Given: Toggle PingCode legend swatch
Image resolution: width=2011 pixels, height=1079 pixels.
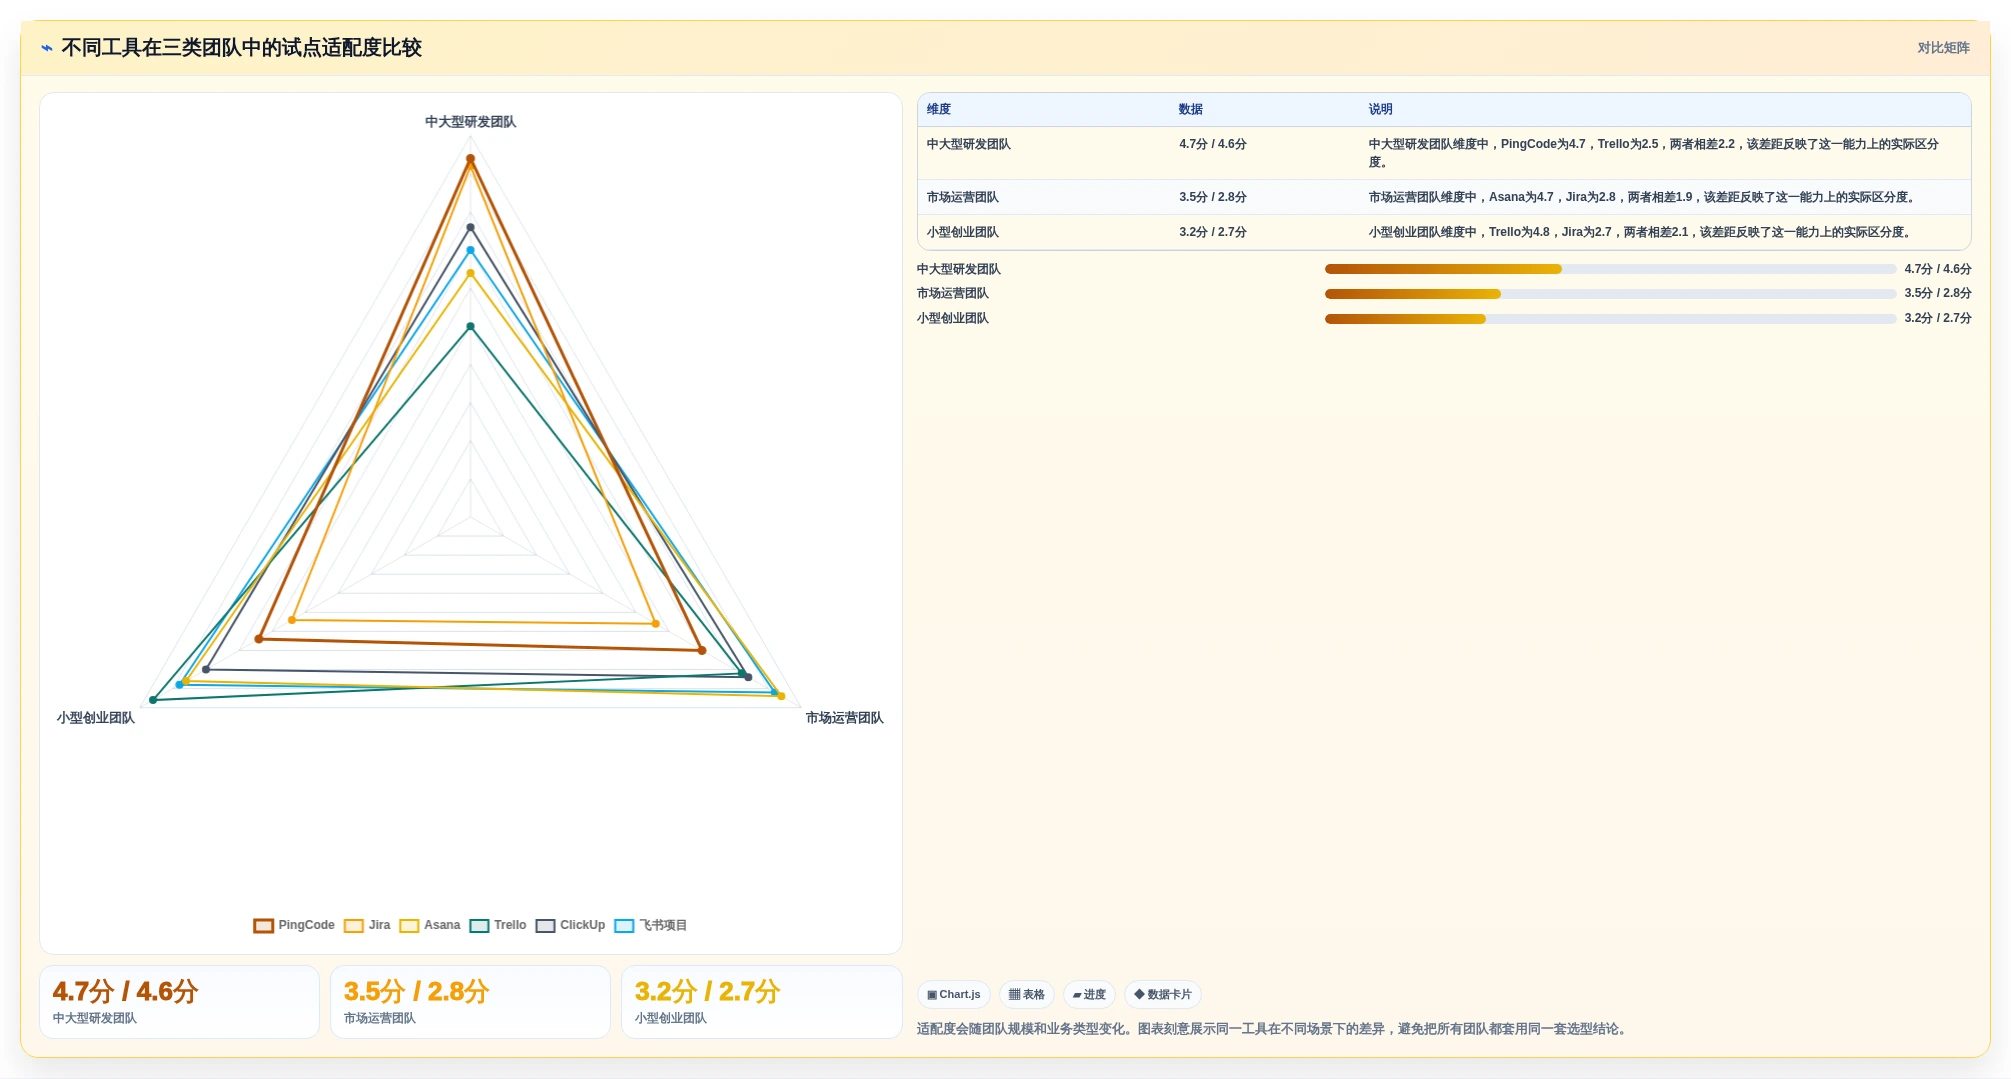Looking at the screenshot, I should tap(264, 926).
